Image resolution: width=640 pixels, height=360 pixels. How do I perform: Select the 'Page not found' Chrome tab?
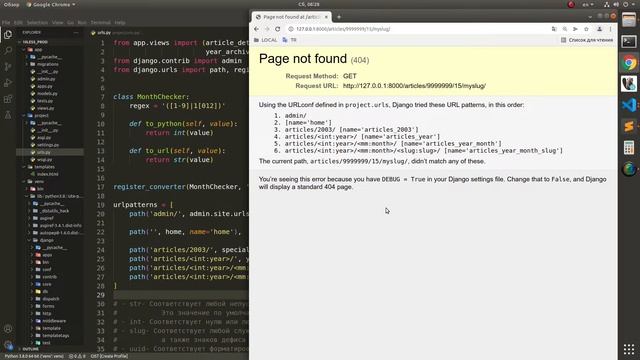point(291,17)
